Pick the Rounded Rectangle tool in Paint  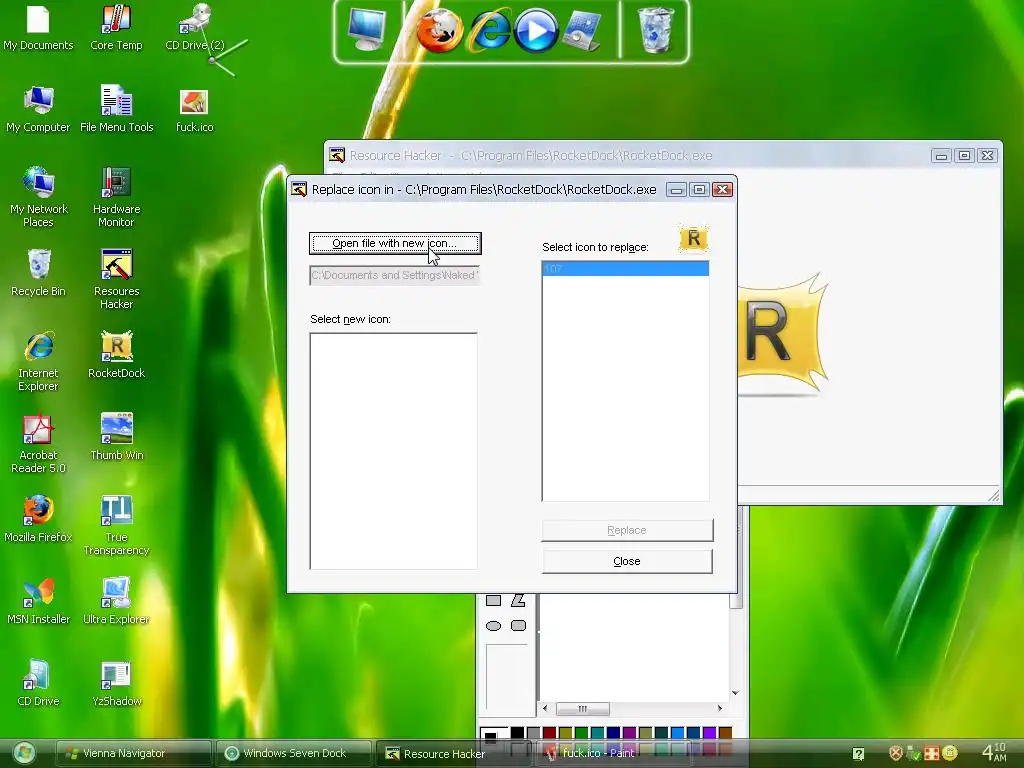(x=519, y=626)
